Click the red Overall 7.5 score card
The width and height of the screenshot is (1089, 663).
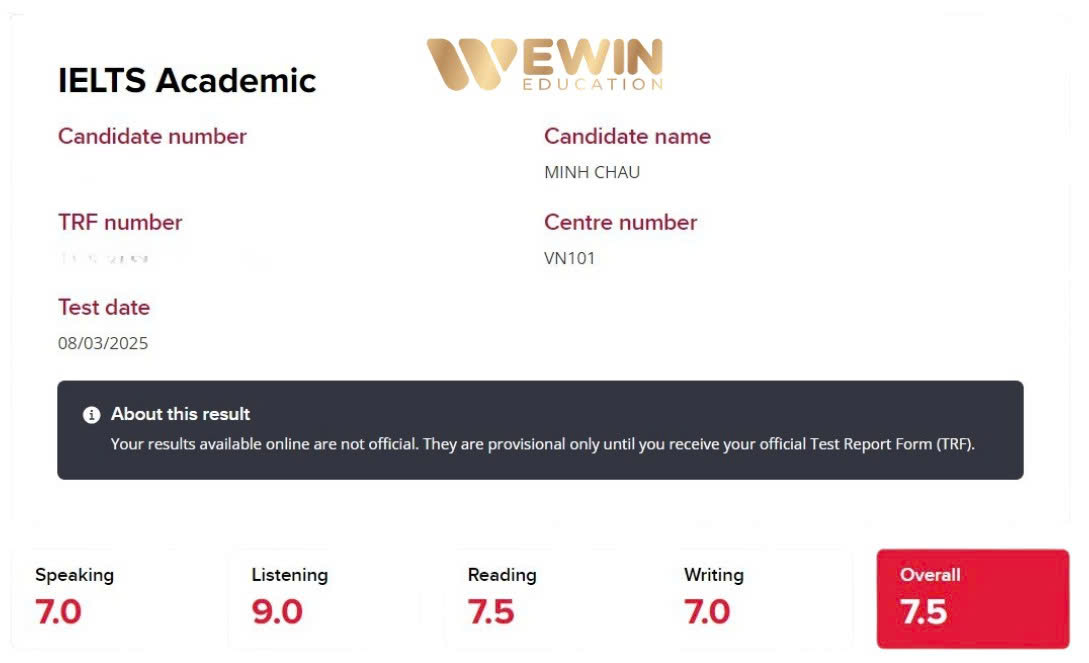click(972, 598)
